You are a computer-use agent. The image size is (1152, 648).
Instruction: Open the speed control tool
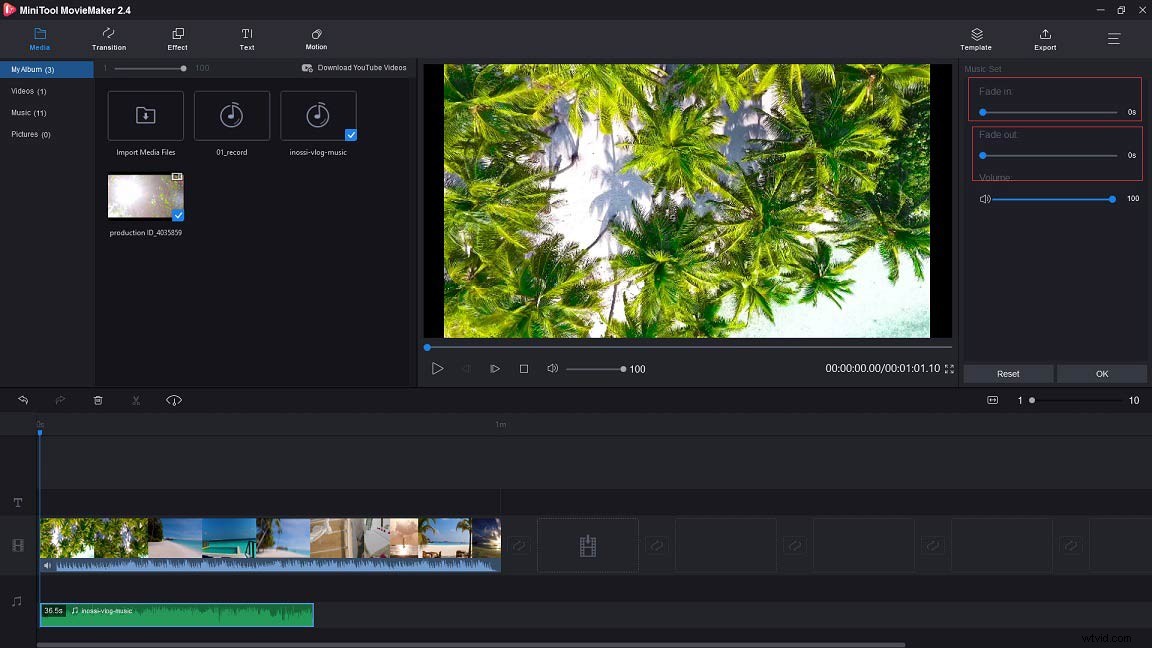click(x=173, y=400)
